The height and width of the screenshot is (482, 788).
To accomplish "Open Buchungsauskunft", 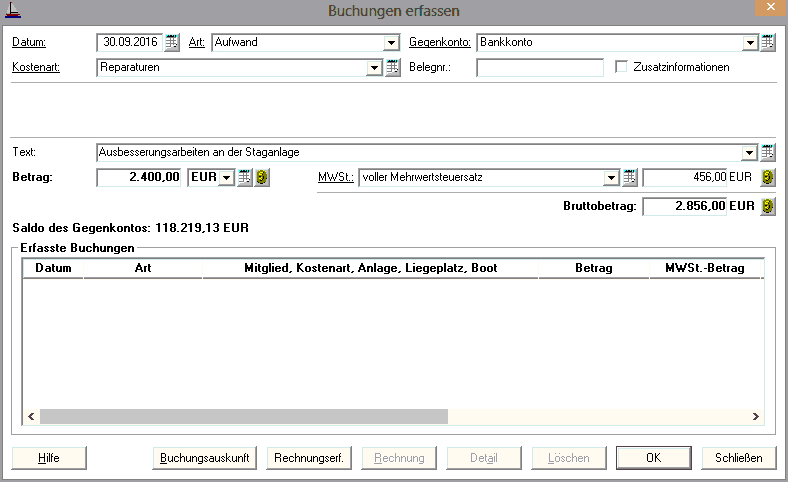I will pyautogui.click(x=205, y=458).
